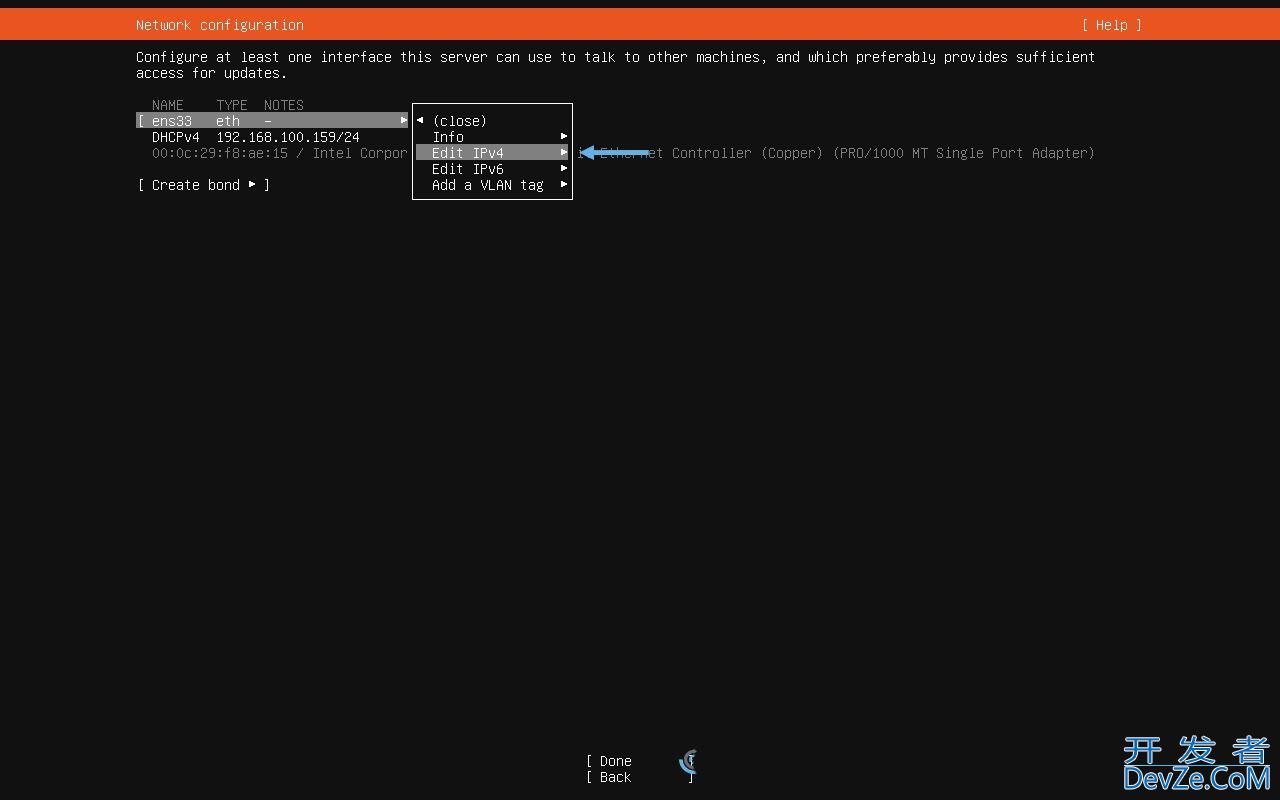1280x800 pixels.
Task: Click the arrow beside Info entry
Action: point(564,136)
